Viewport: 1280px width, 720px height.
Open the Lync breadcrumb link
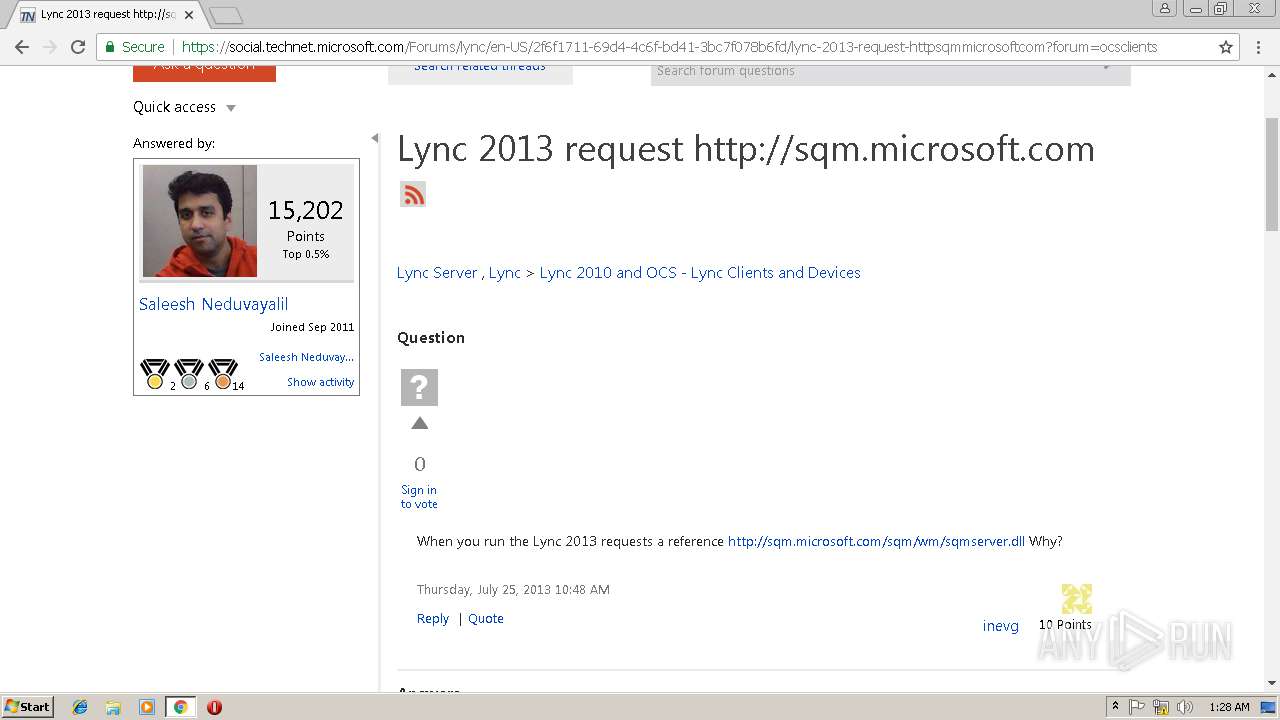(504, 273)
